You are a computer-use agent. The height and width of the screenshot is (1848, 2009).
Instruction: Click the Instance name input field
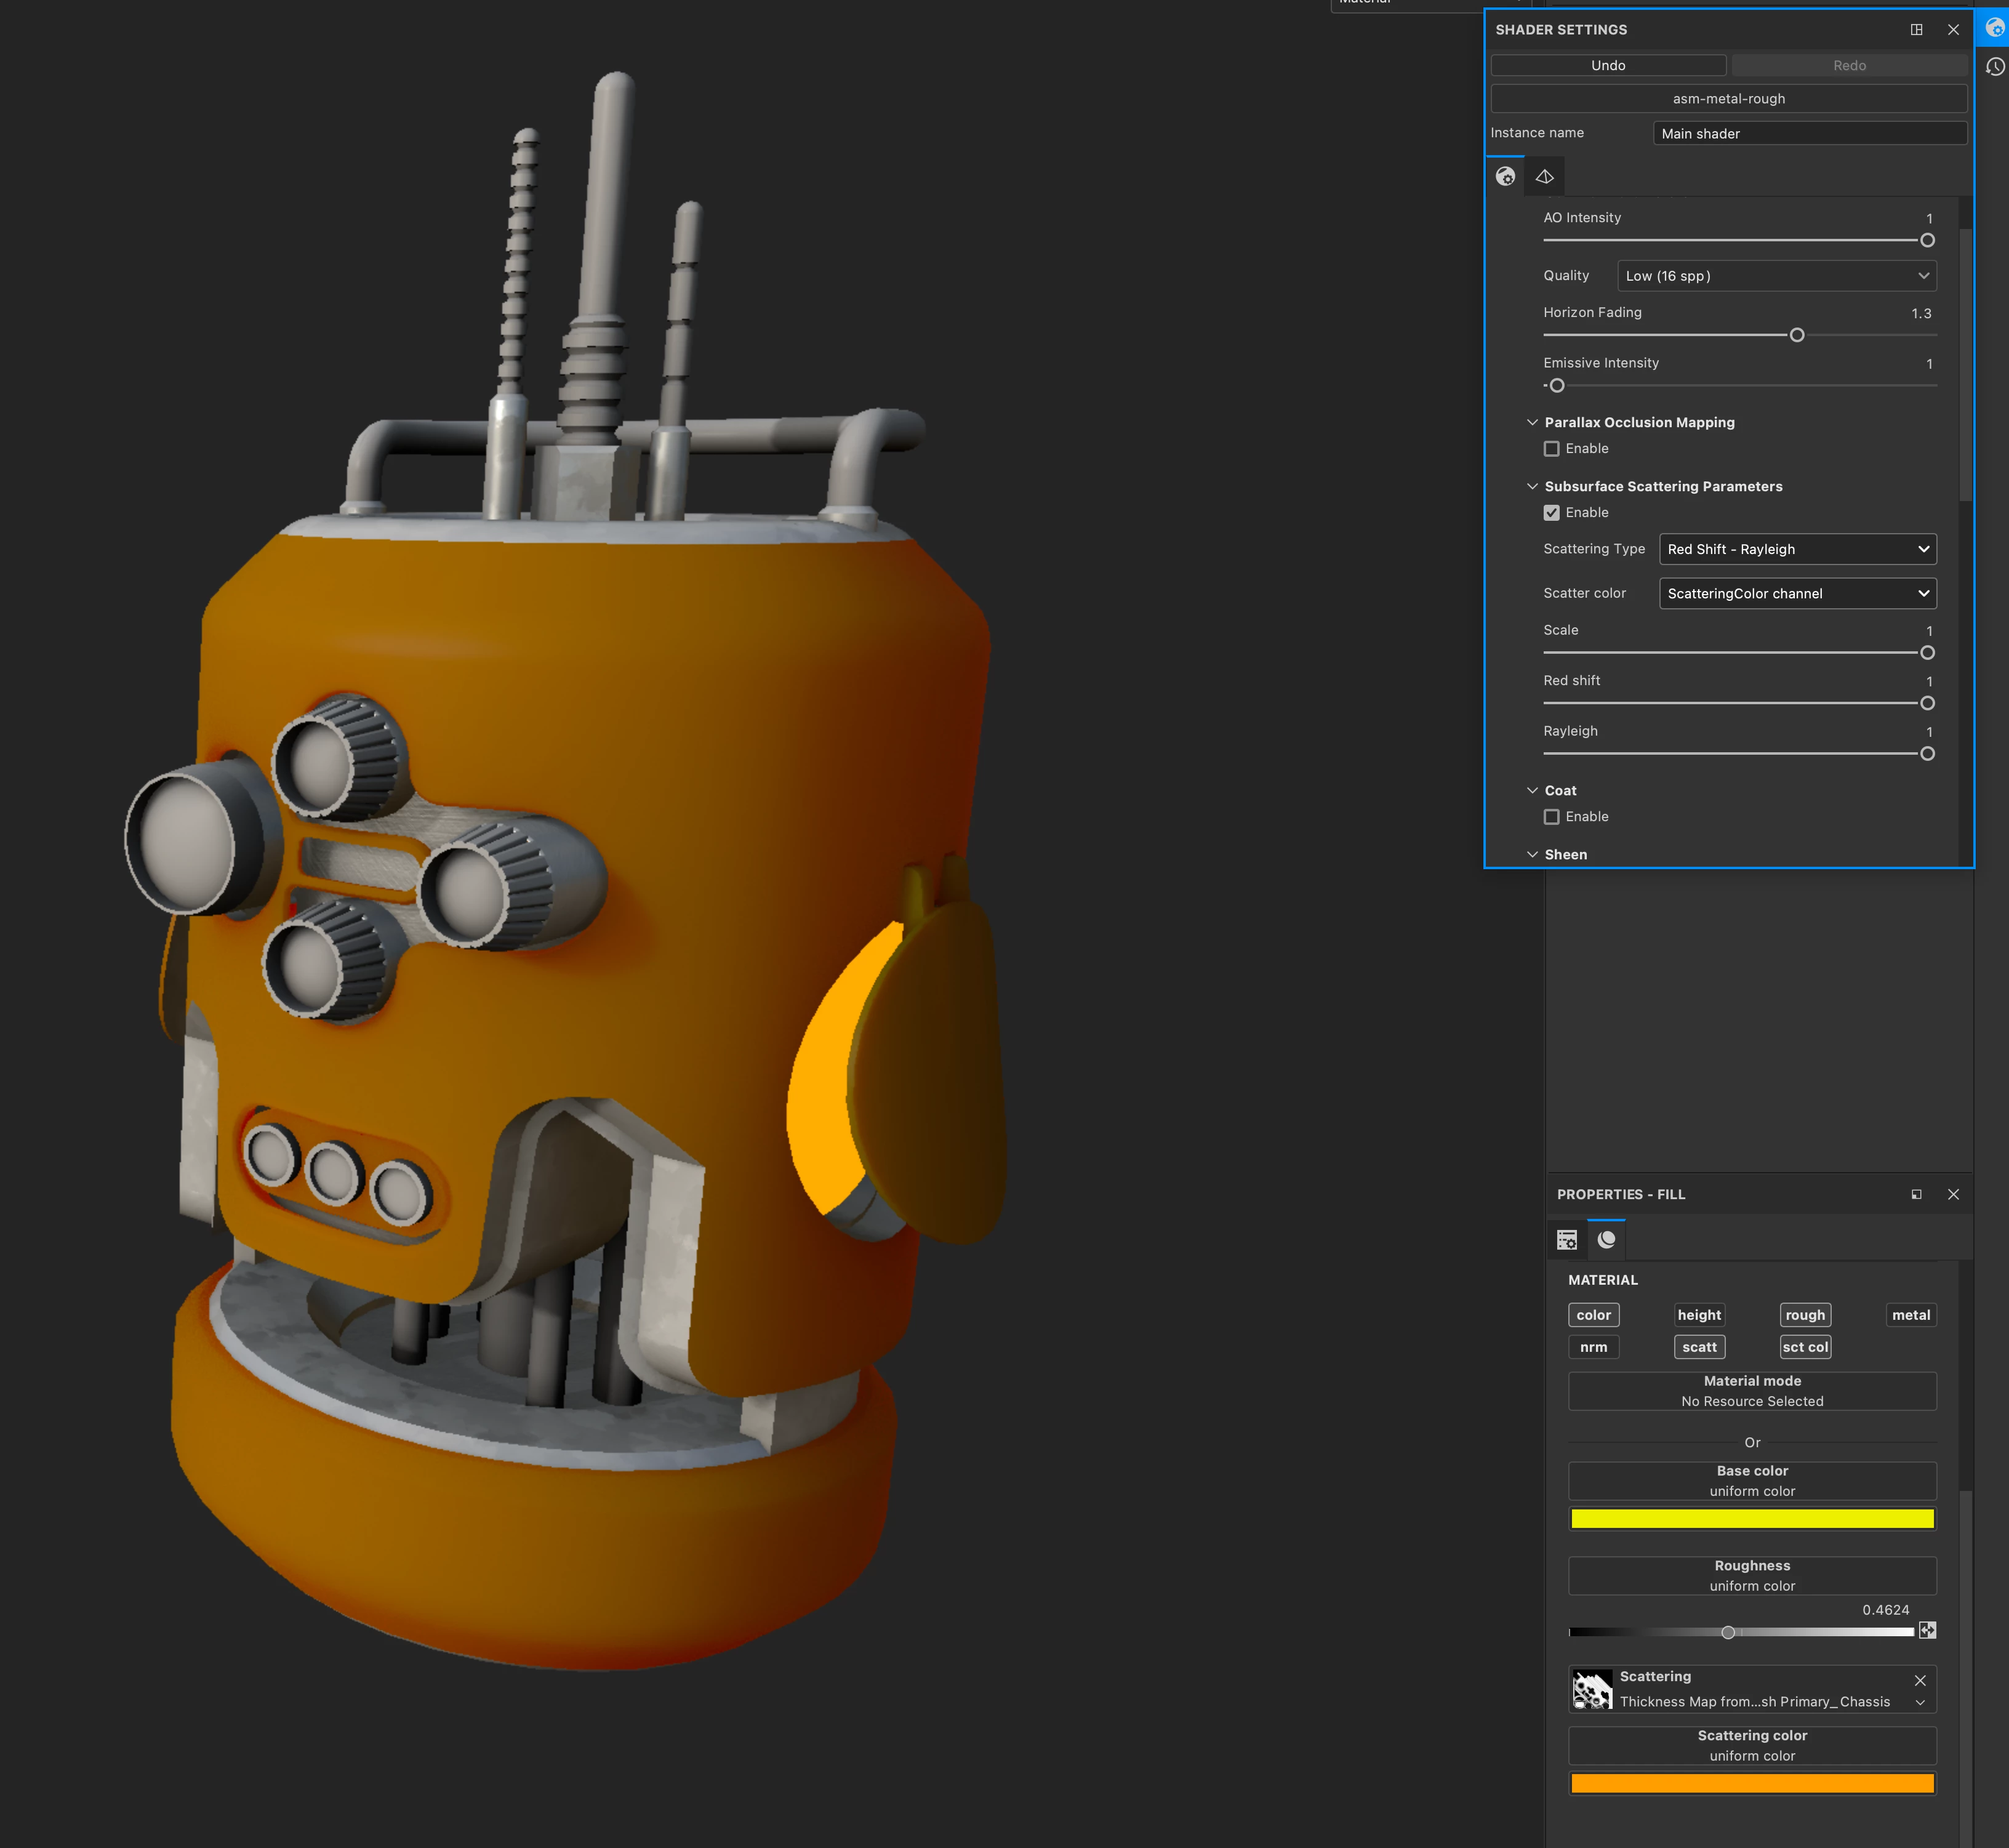tap(1809, 134)
